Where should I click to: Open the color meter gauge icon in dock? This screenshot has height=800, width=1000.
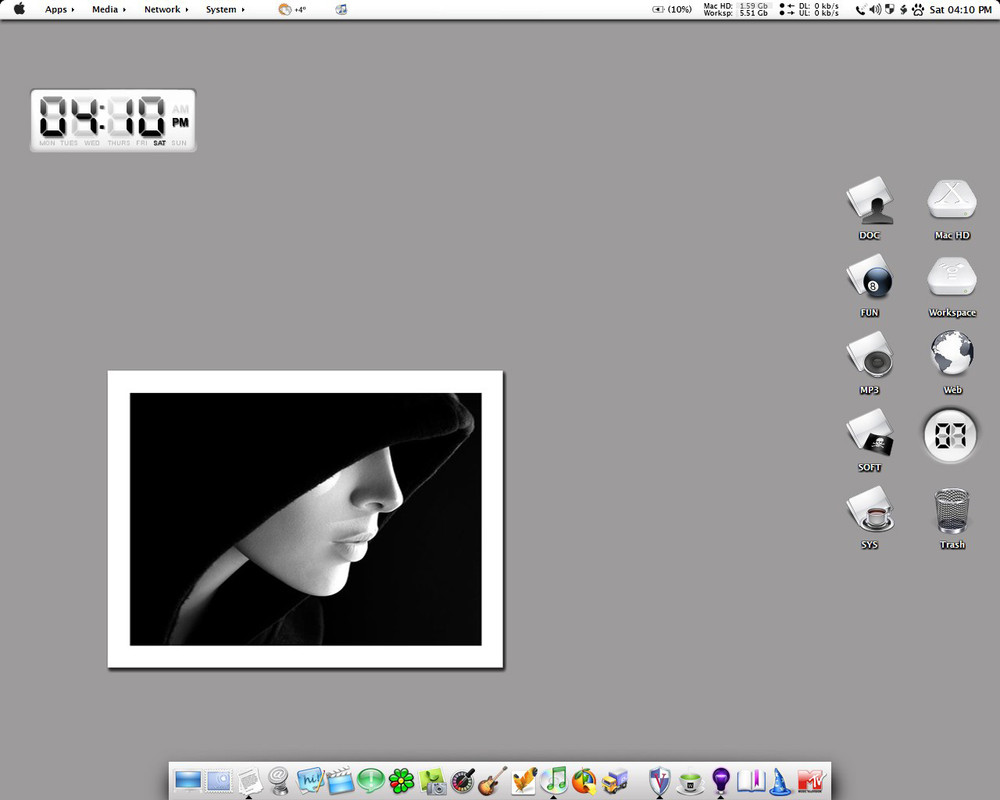(x=463, y=781)
